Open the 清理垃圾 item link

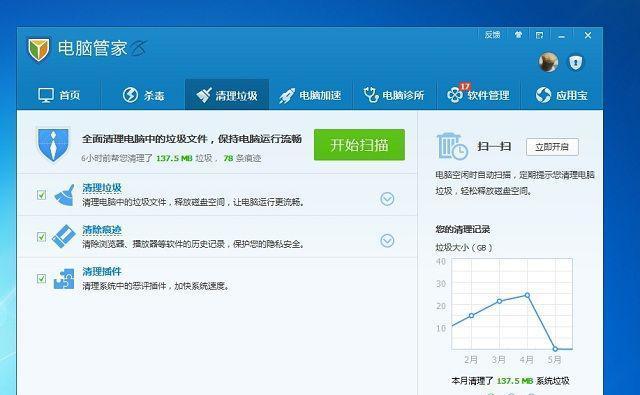click(102, 188)
